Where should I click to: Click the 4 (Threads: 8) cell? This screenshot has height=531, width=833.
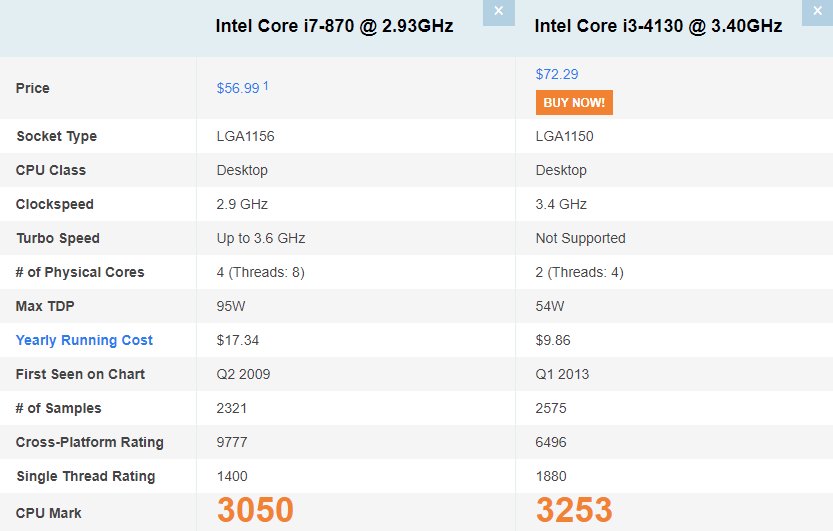click(260, 272)
